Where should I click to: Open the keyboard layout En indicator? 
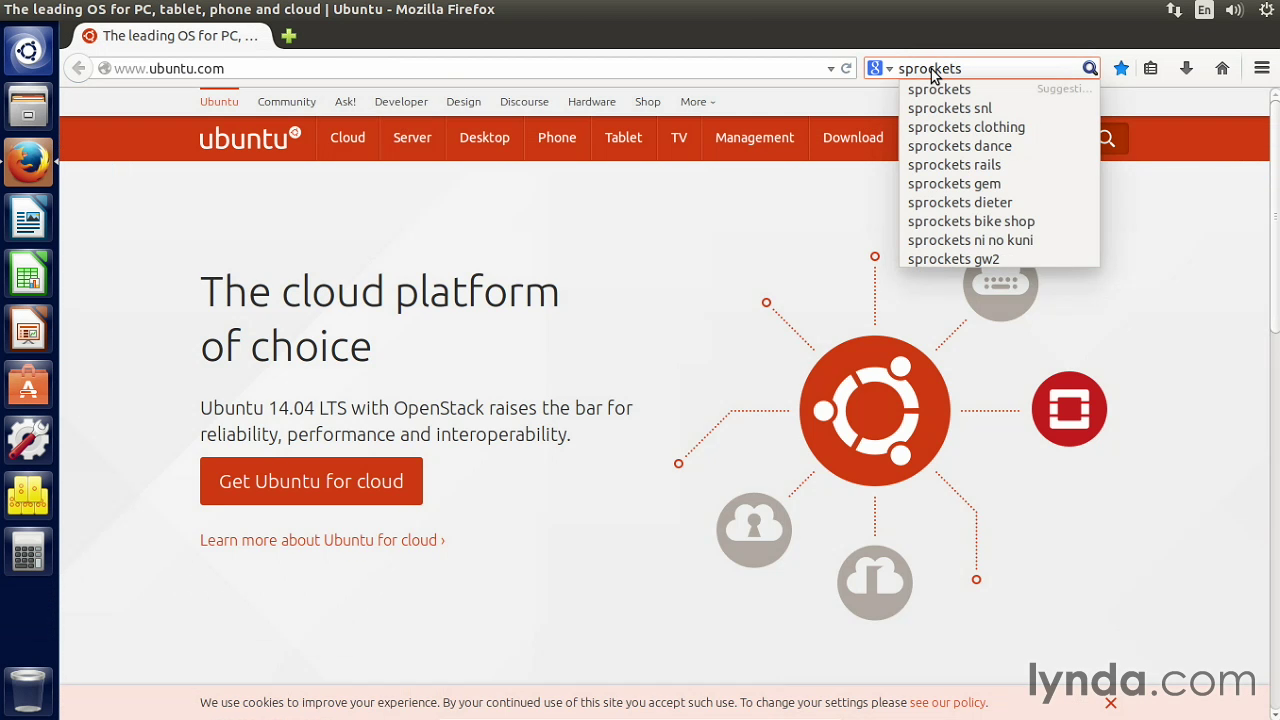(1204, 10)
